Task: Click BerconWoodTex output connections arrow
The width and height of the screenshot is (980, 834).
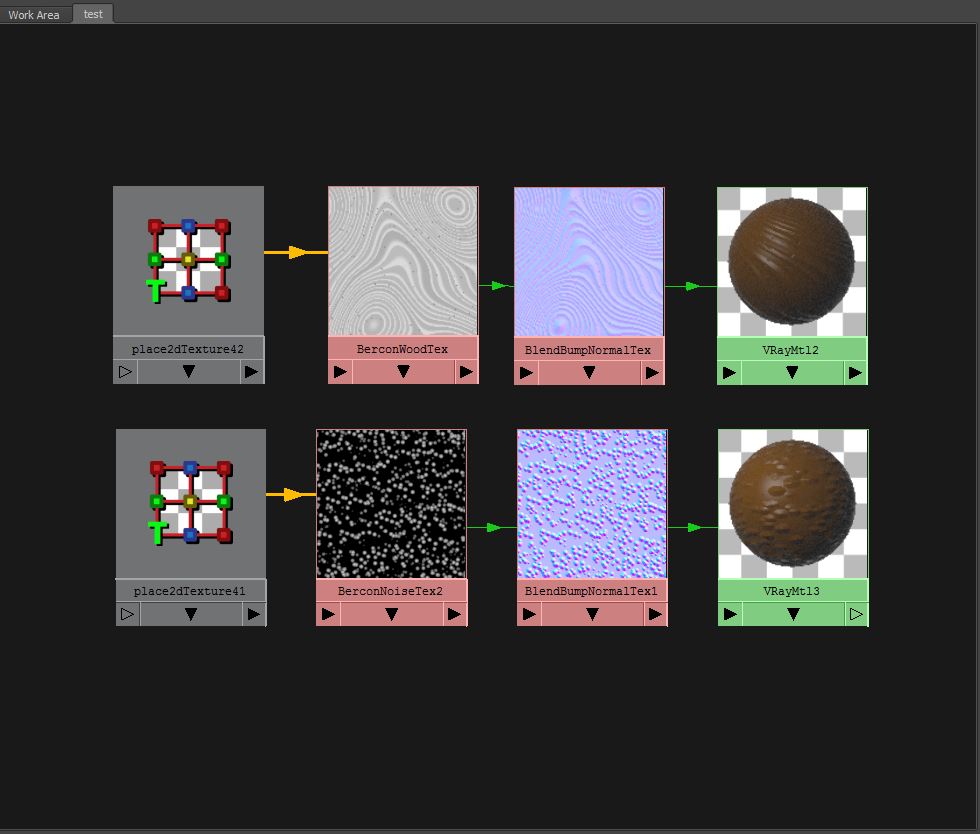Action: point(467,372)
